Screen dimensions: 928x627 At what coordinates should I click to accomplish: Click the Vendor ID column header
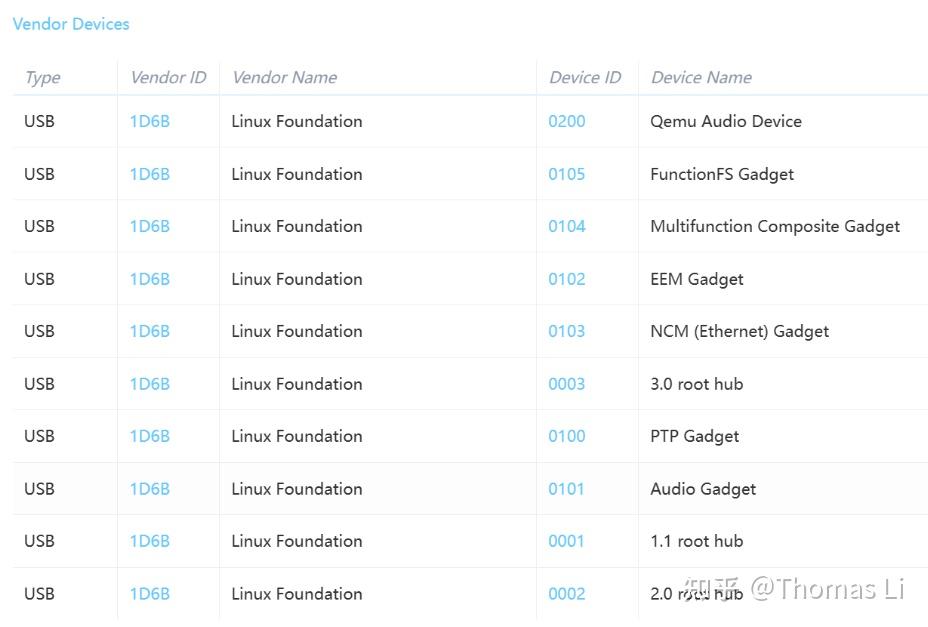168,78
